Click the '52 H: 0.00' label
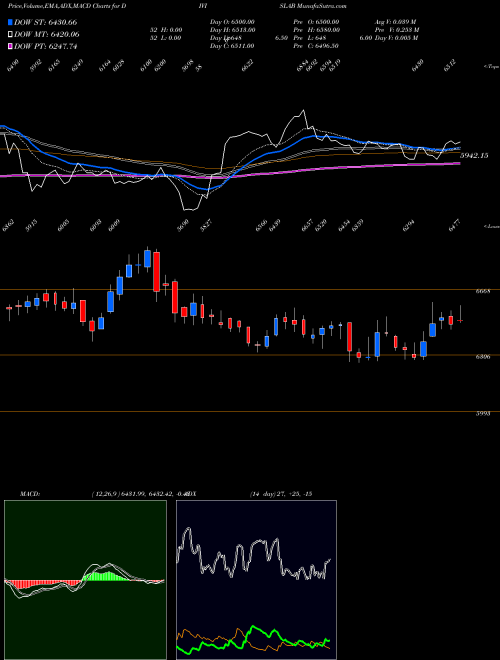This screenshot has height=660, width=500. tap(166, 30)
